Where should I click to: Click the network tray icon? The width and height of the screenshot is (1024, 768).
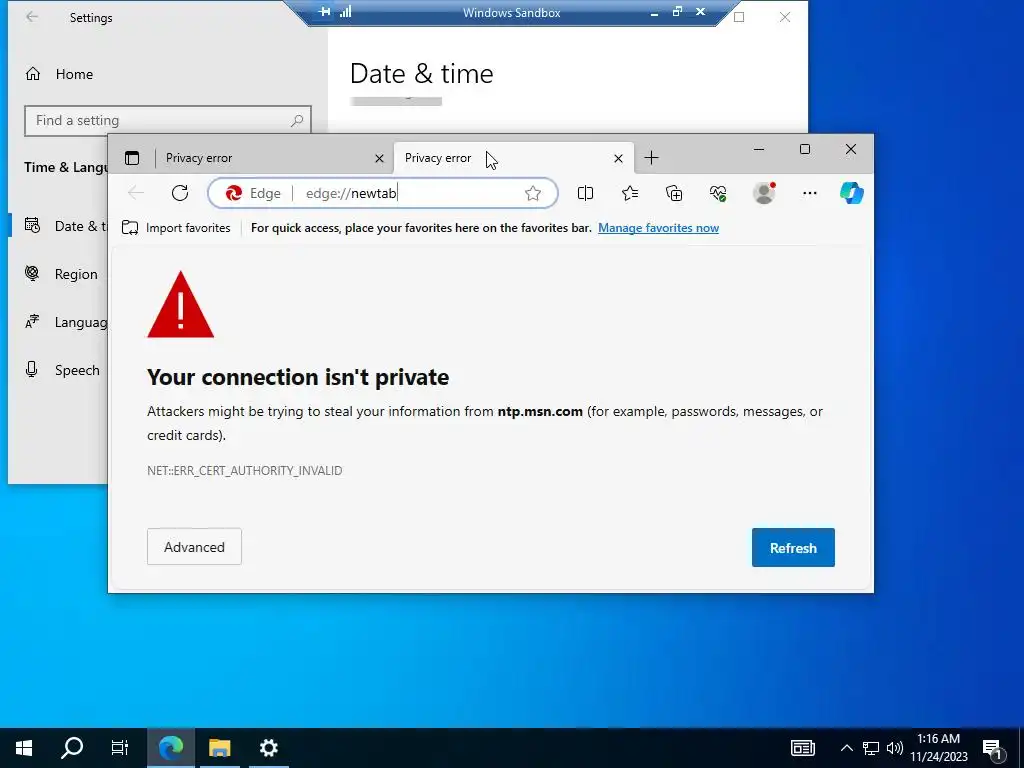point(871,748)
